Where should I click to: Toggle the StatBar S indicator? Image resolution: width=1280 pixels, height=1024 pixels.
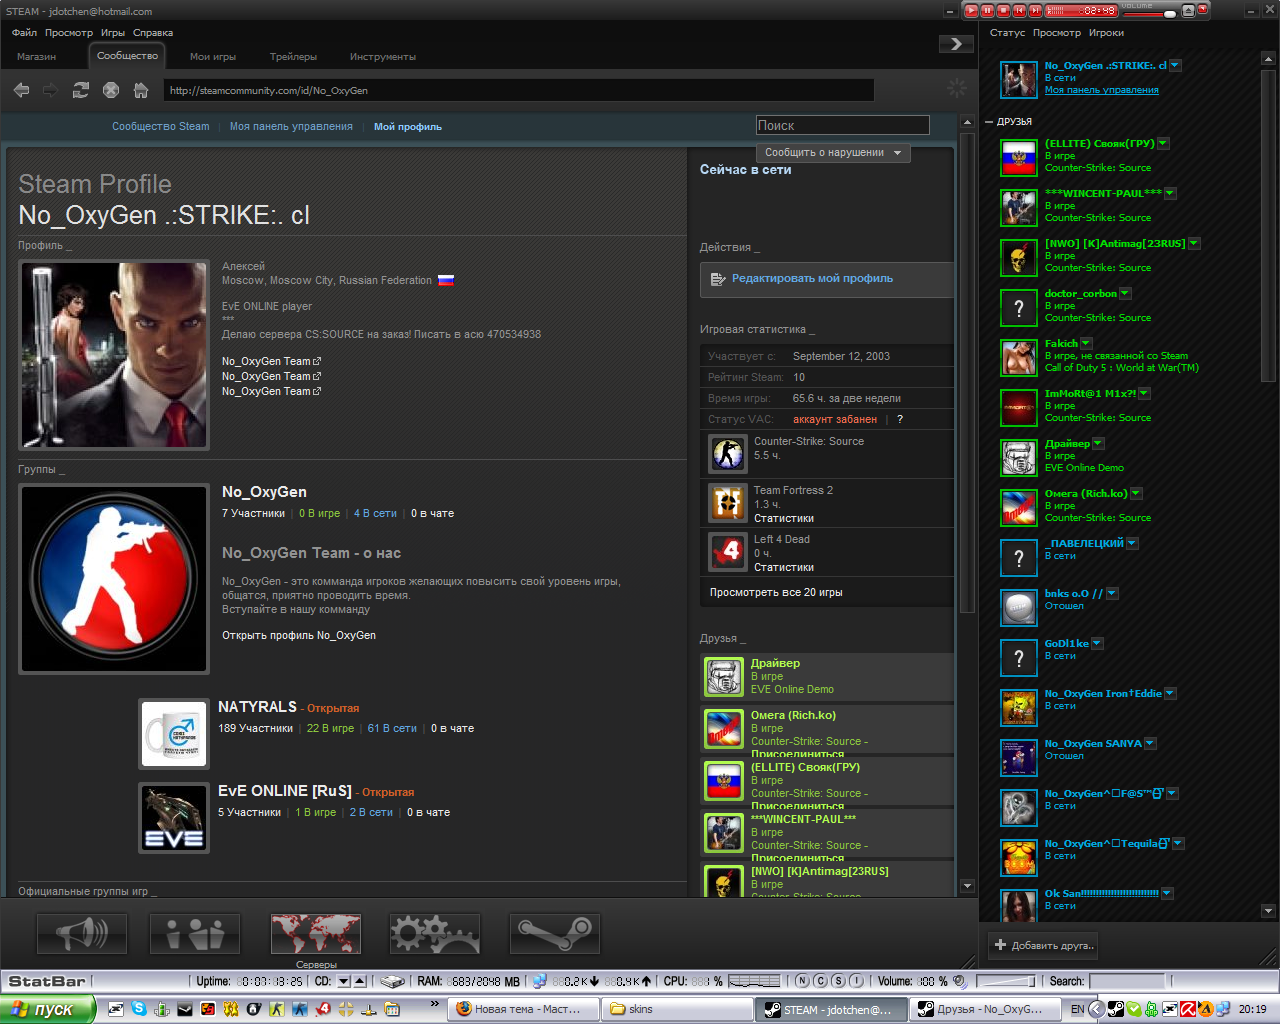point(839,981)
